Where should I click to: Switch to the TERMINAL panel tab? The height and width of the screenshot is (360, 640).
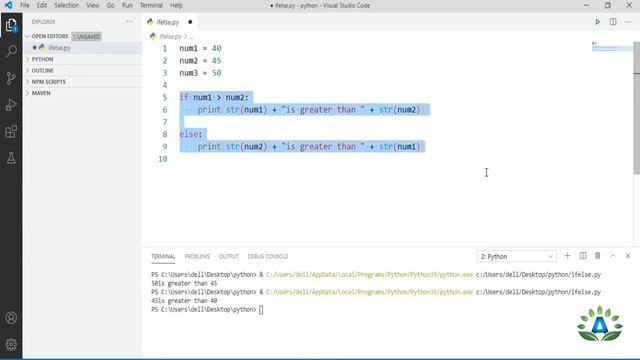click(163, 256)
